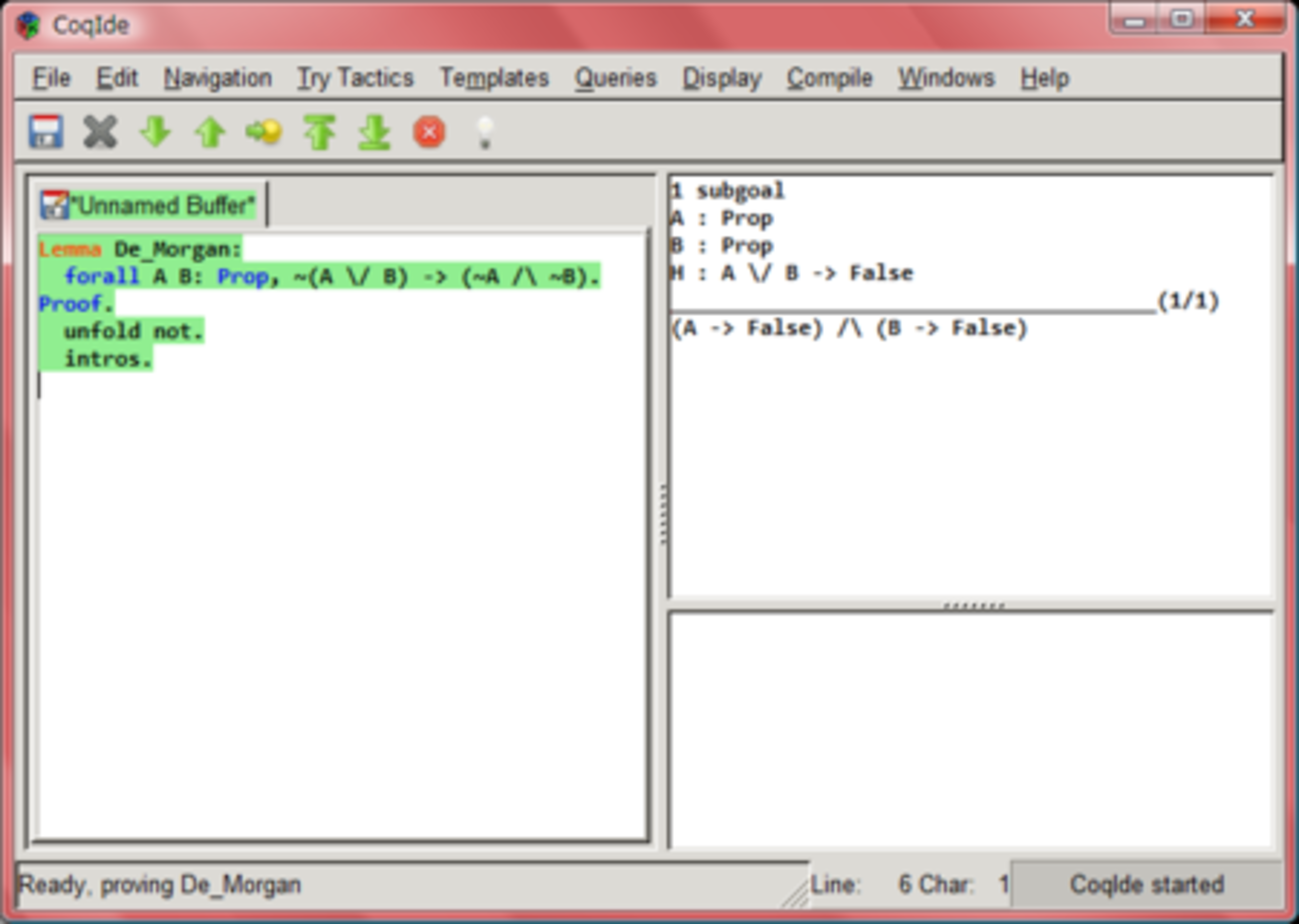Click the Go to cursor icon
Viewport: 1299px width, 924px height.
click(x=264, y=132)
